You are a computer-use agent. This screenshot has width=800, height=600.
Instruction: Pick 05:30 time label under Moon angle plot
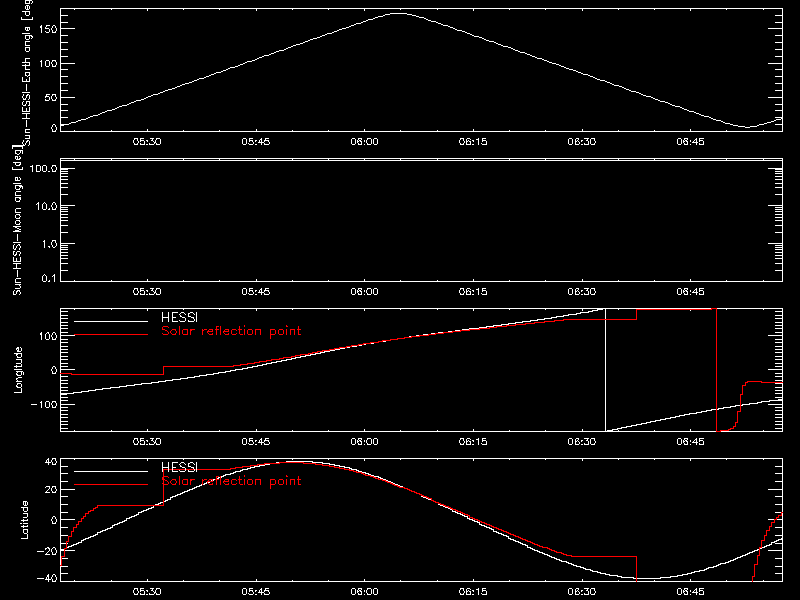click(147, 292)
